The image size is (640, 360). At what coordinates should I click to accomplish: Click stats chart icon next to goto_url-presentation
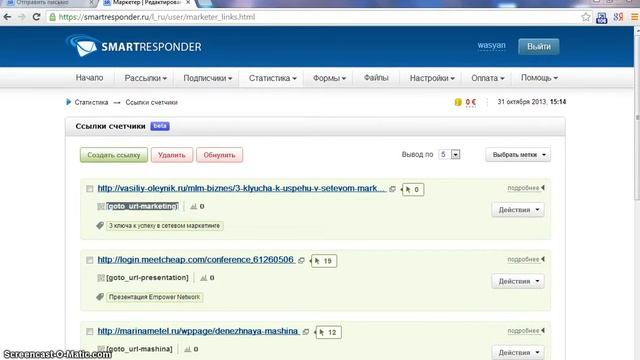pyautogui.click(x=204, y=278)
